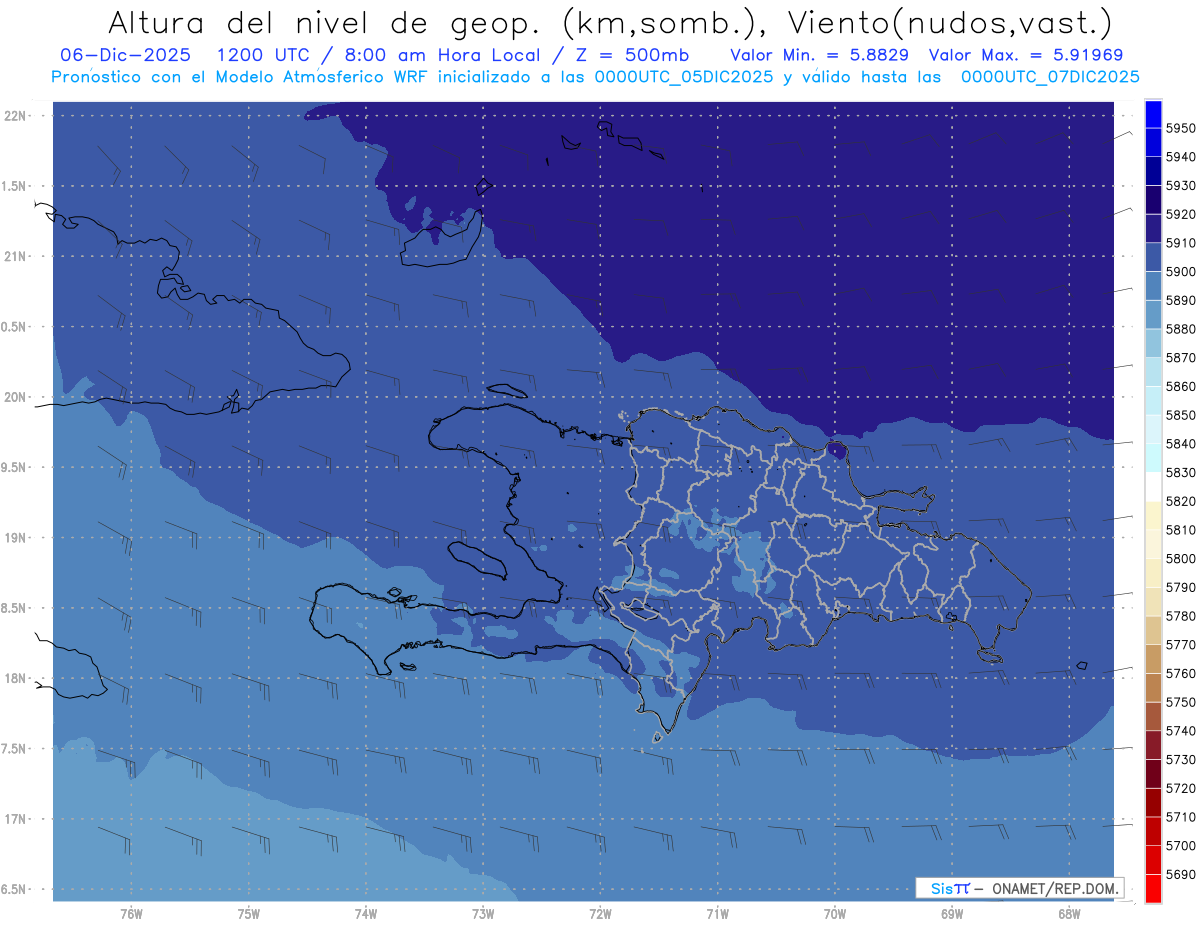Click the '0000UTC_07DIC2025' valid-until text

(1050, 76)
